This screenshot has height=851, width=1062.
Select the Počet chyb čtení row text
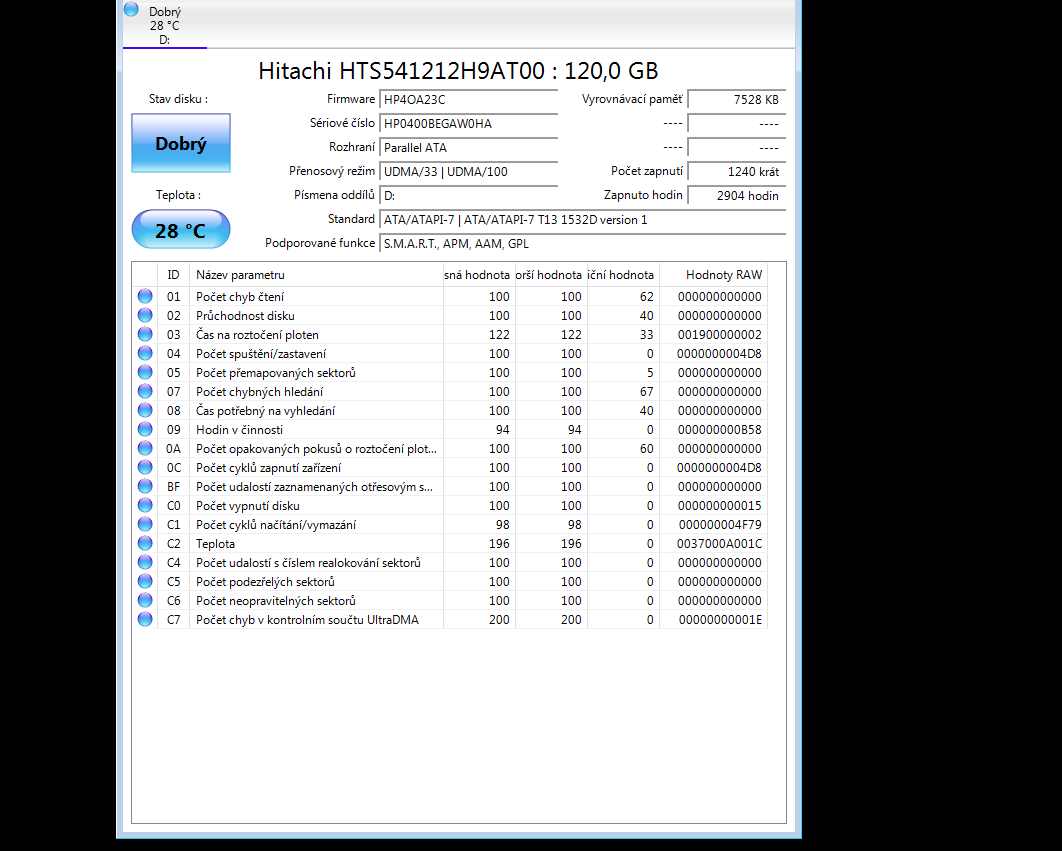click(240, 297)
